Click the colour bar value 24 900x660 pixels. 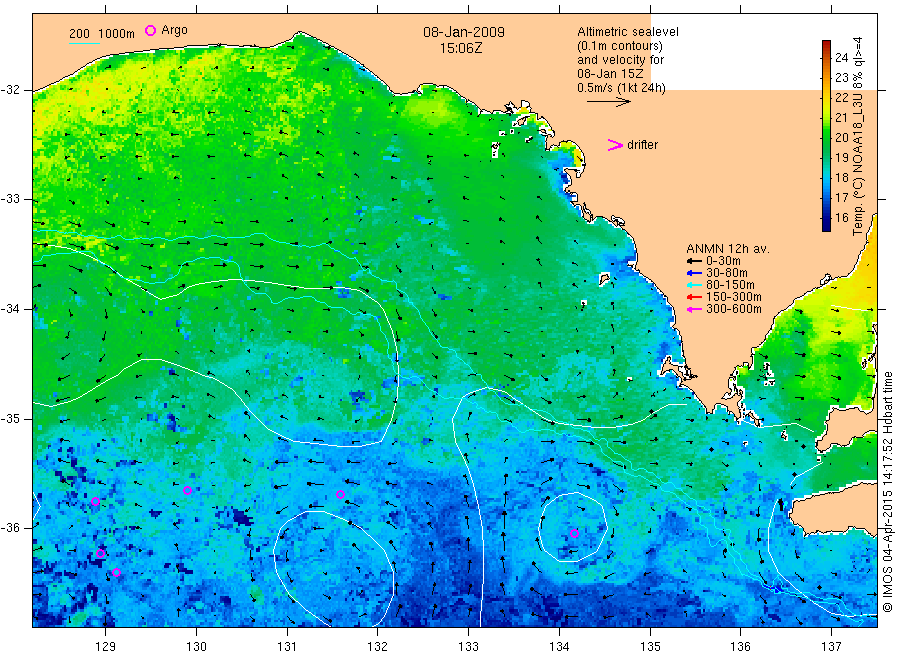point(841,57)
